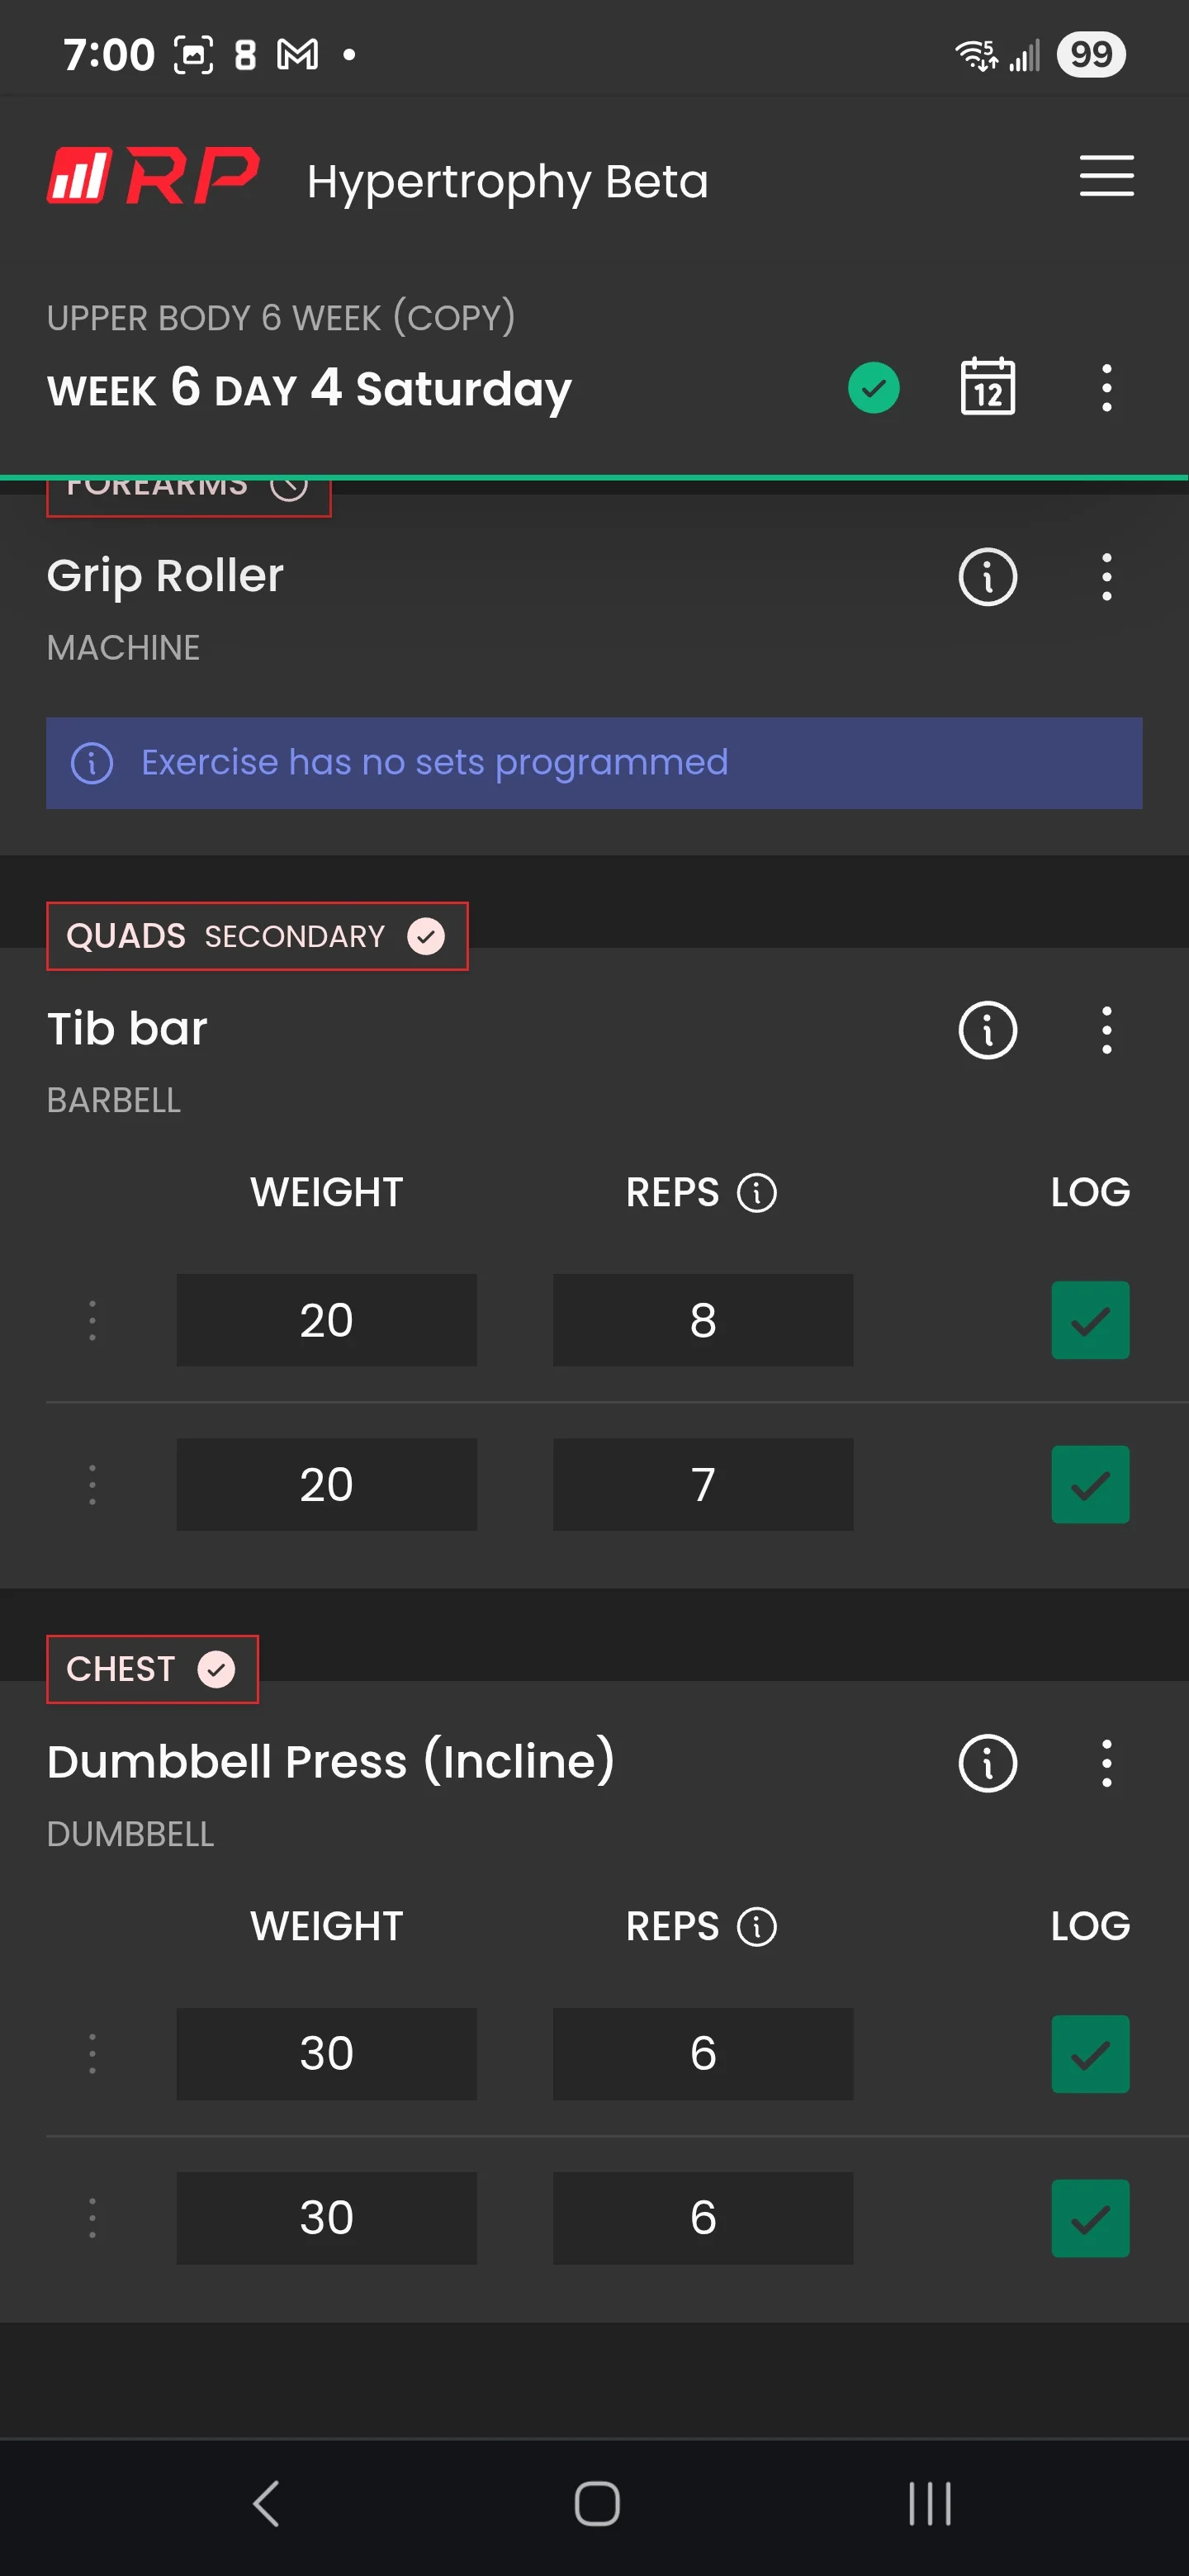This screenshot has width=1189, height=2576.
Task: Open the workout calendar icon
Action: pyautogui.click(x=987, y=387)
